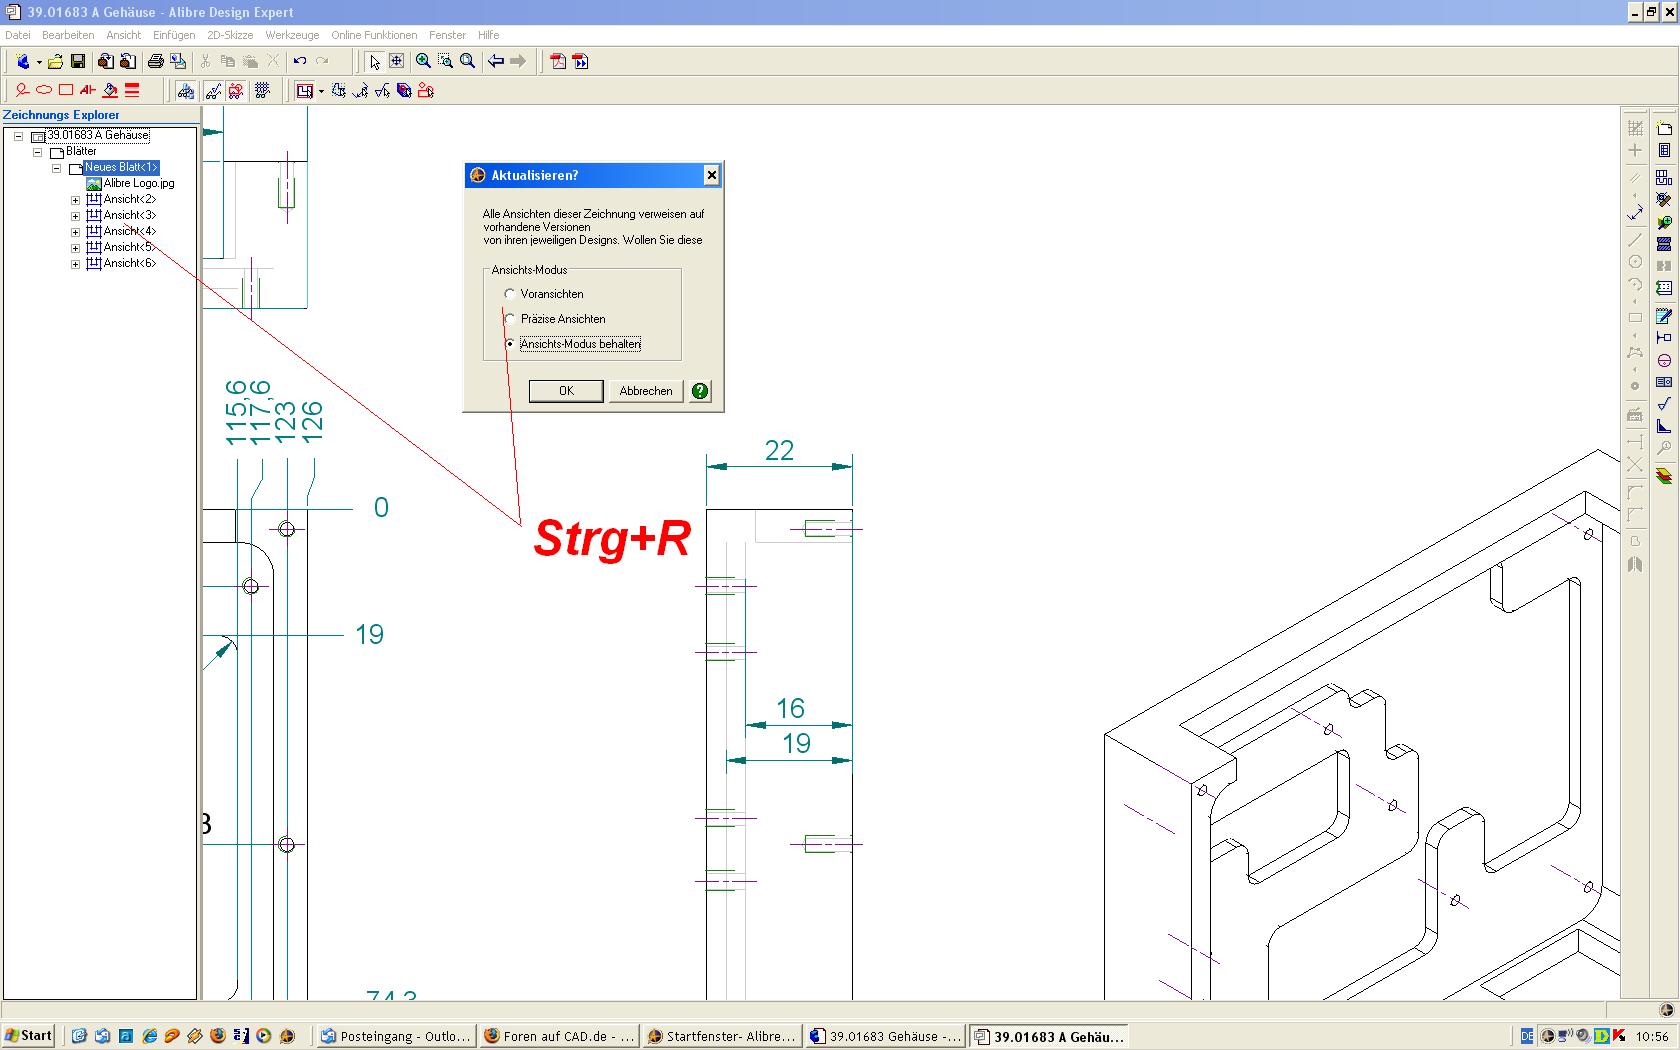Click the New Sheet icon in right toolbar
Image resolution: width=1680 pixels, height=1050 pixels.
(x=1664, y=128)
